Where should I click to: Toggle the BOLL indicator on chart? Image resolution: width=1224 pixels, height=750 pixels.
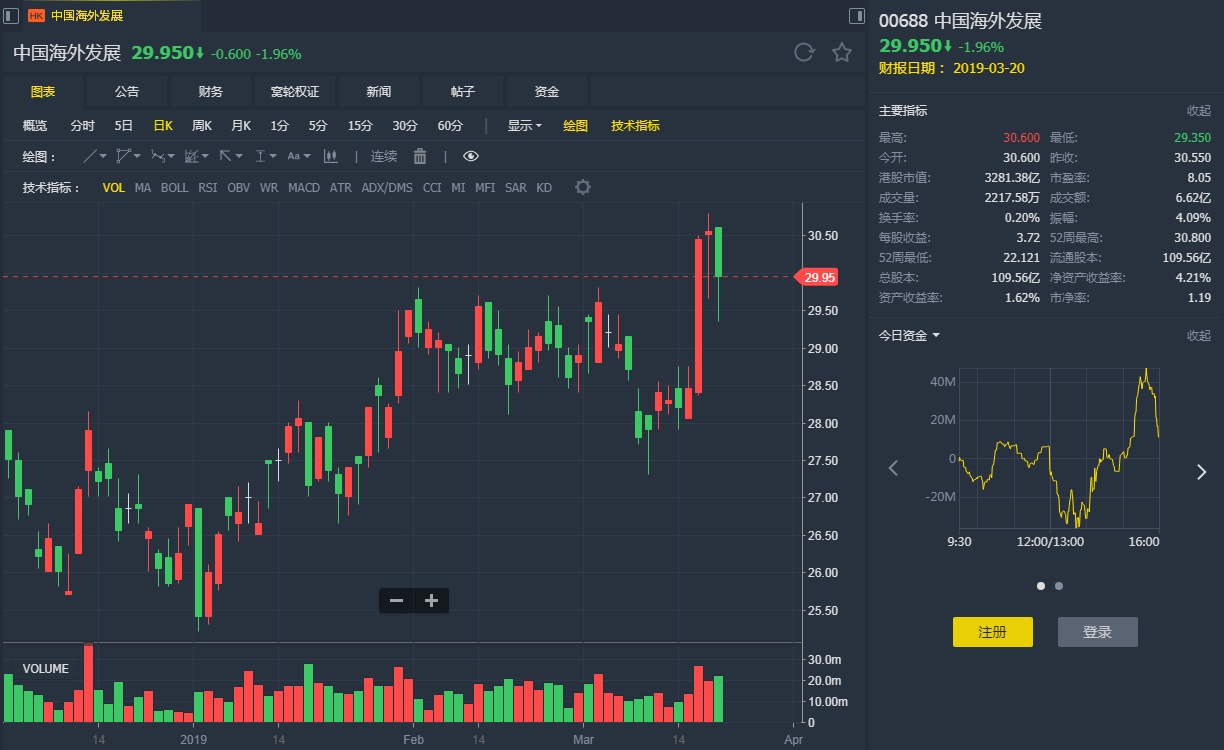[x=174, y=188]
